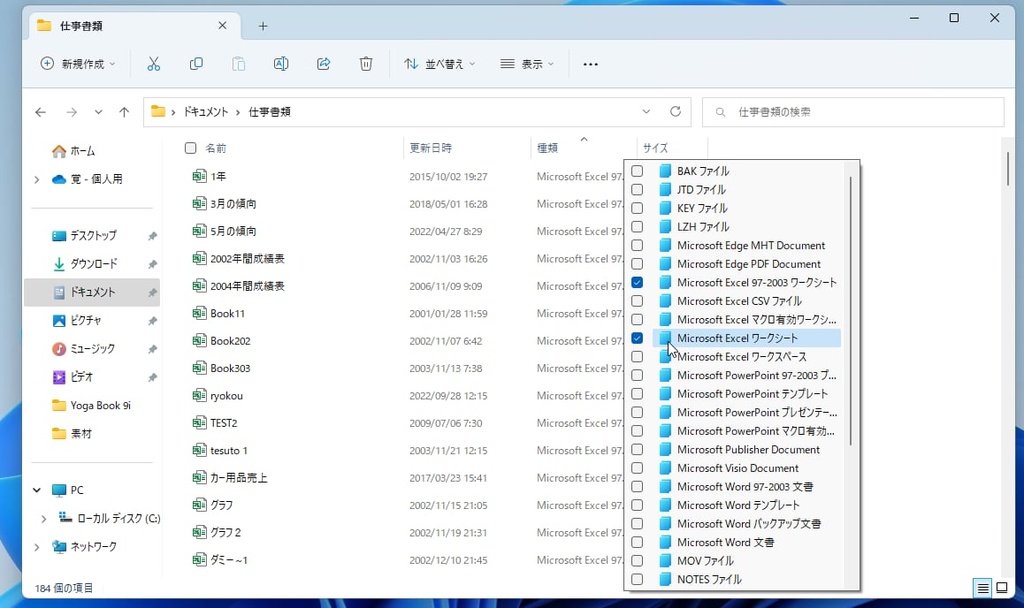This screenshot has width=1024, height=608.
Task: Expand ローカル ディスク (C:) node
Action: (x=44, y=519)
